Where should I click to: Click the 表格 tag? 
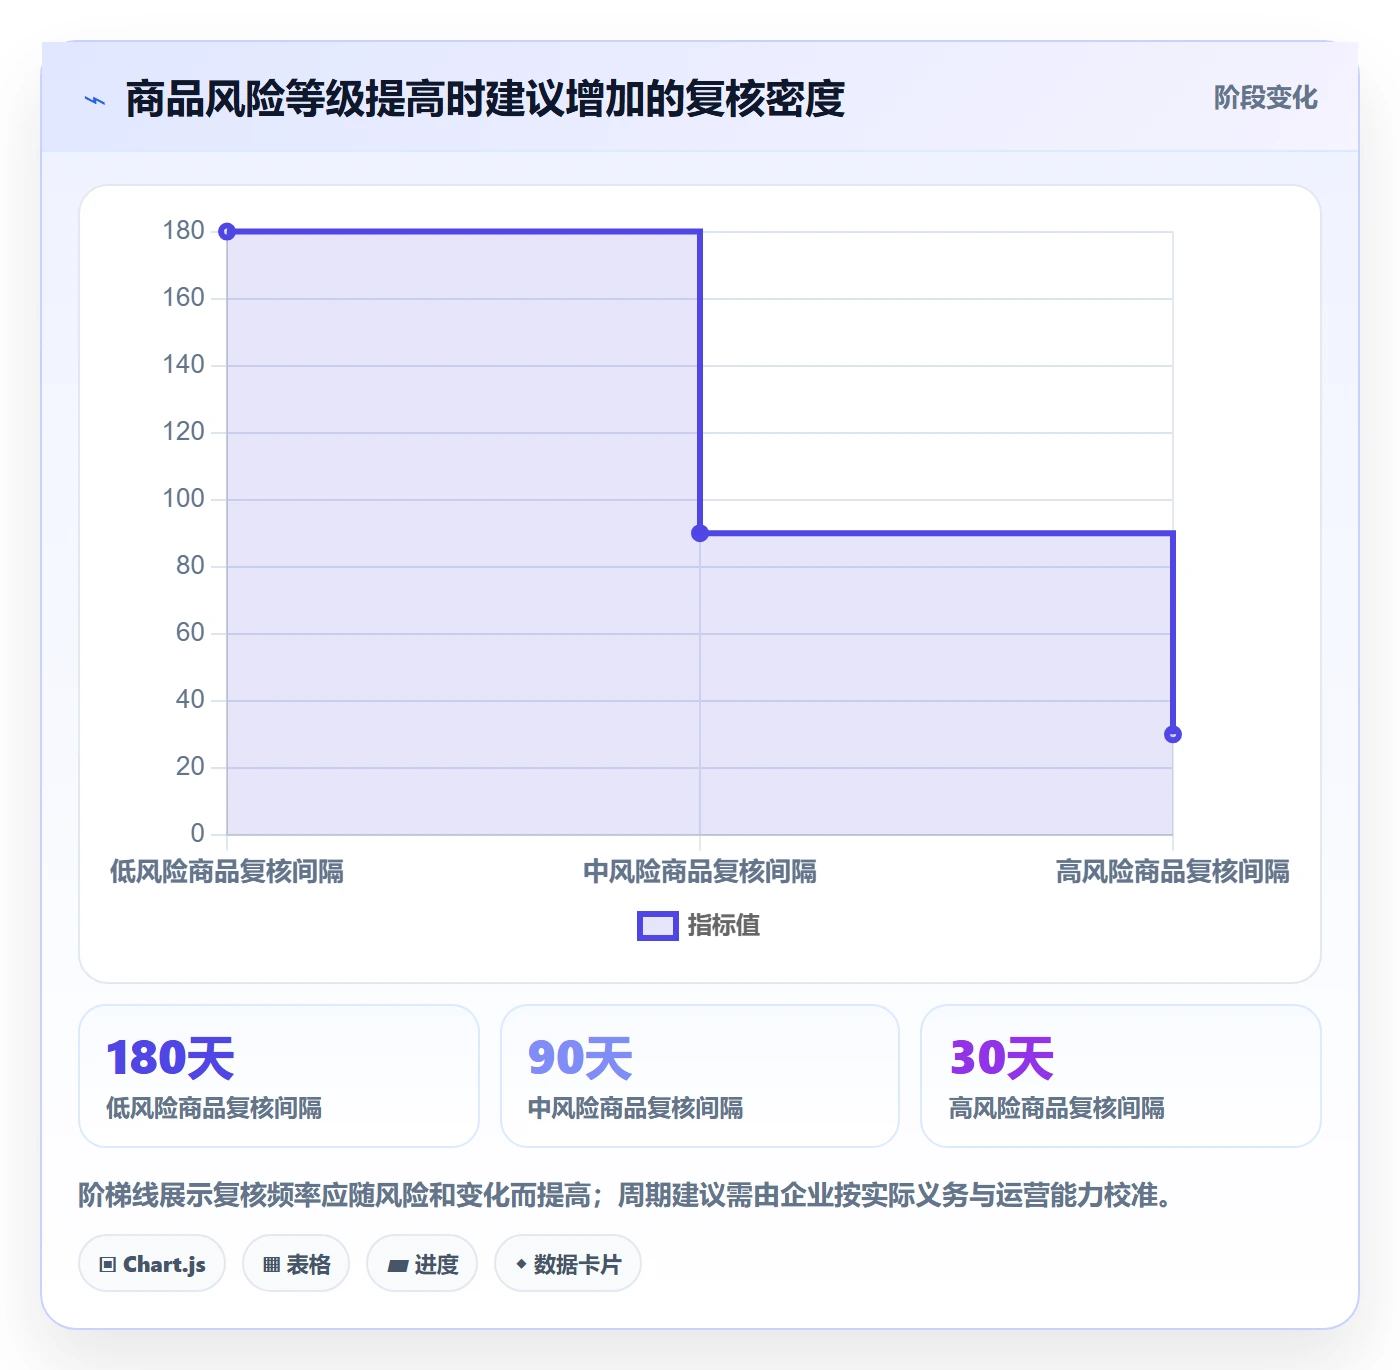pos(296,1264)
